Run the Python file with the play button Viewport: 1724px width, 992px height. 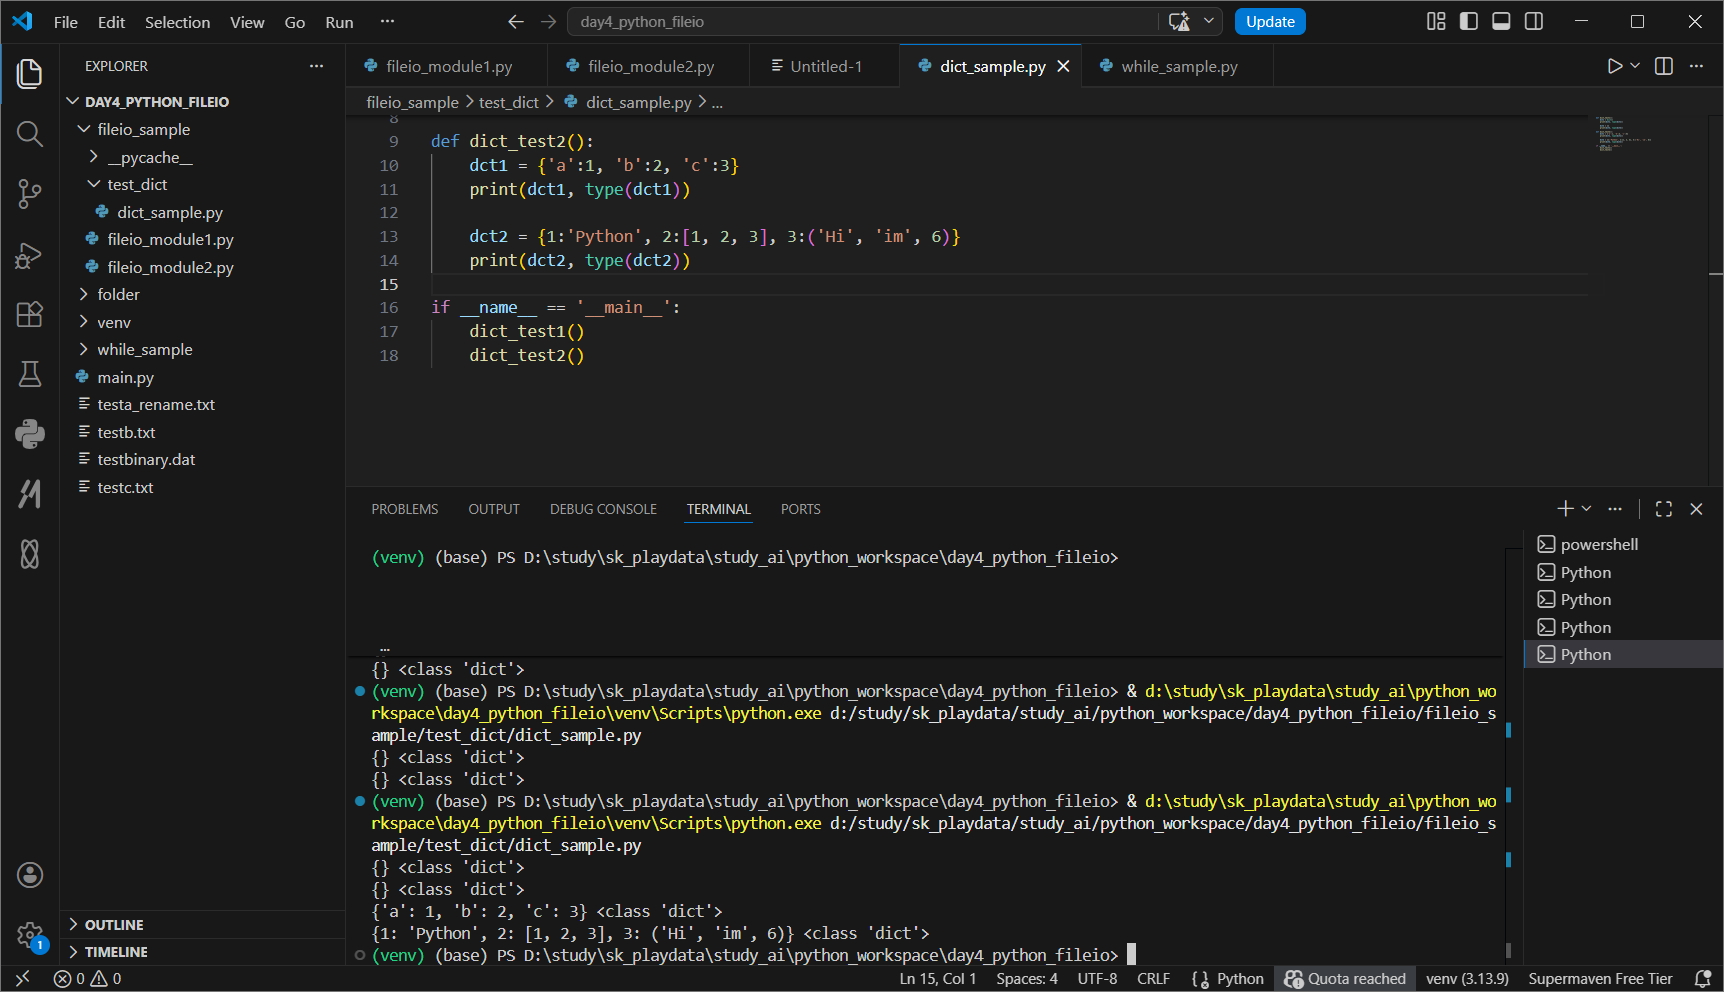coord(1614,66)
